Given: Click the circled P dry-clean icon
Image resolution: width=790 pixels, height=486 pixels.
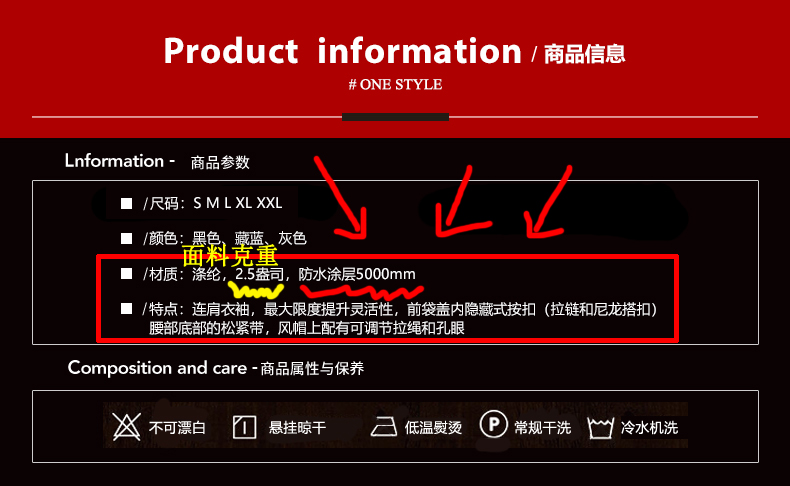Looking at the screenshot, I should pos(493,424).
